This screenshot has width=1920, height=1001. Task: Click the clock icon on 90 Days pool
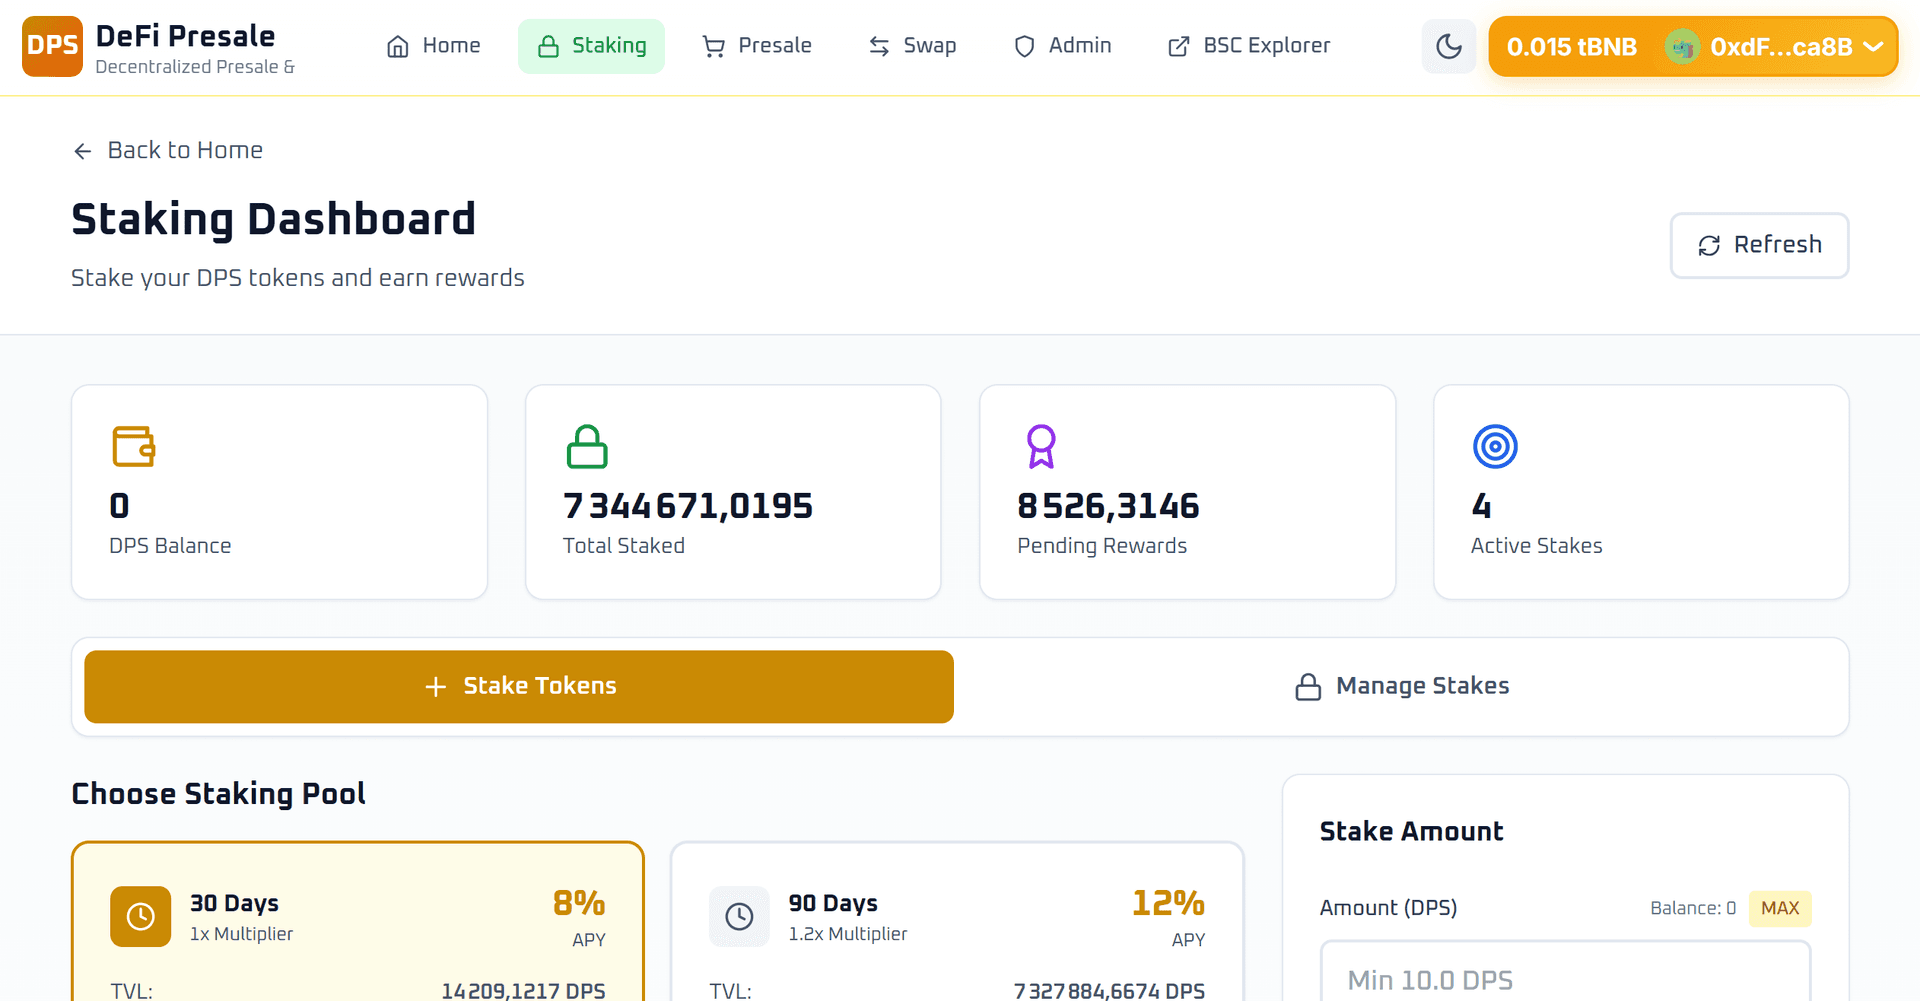click(x=739, y=916)
